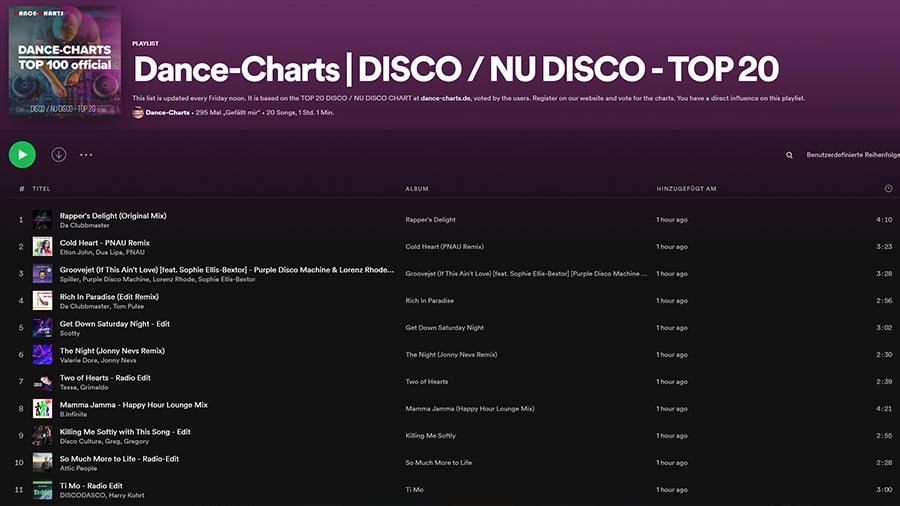Sort by the TITEL column header
900x506 pixels.
click(x=41, y=189)
